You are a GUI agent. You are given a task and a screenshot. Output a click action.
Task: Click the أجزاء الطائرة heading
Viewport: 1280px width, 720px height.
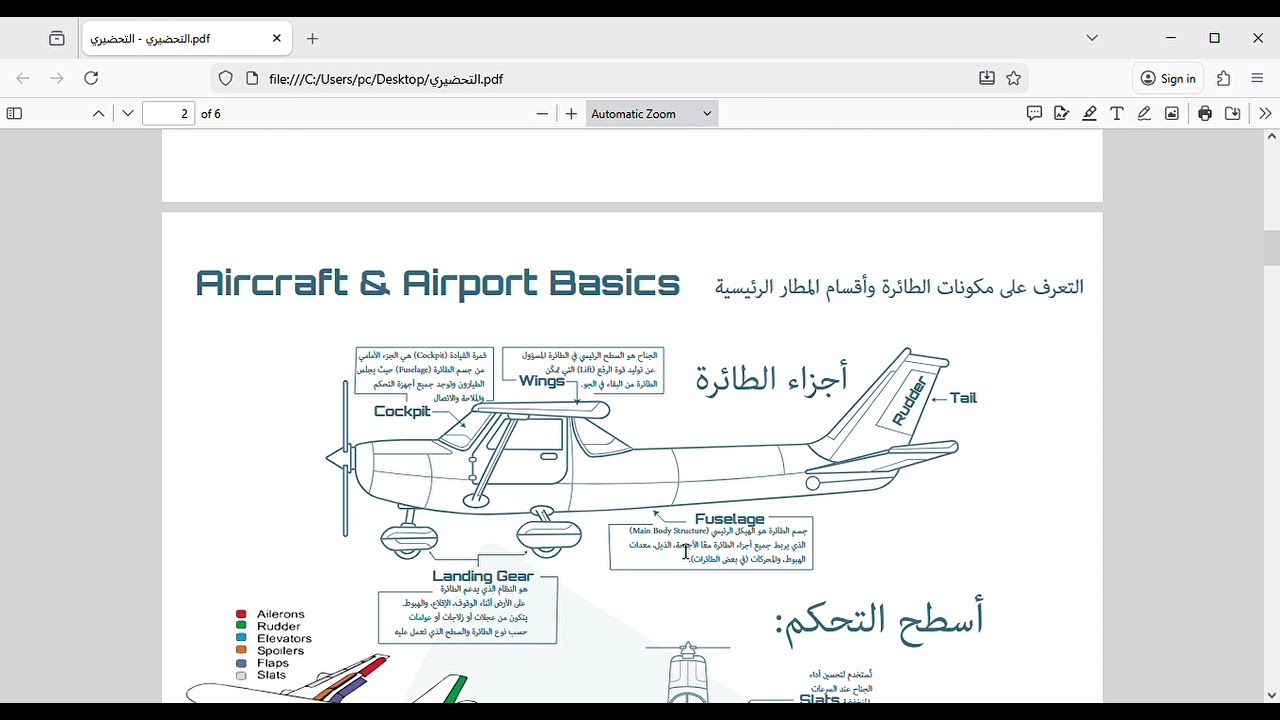point(772,379)
